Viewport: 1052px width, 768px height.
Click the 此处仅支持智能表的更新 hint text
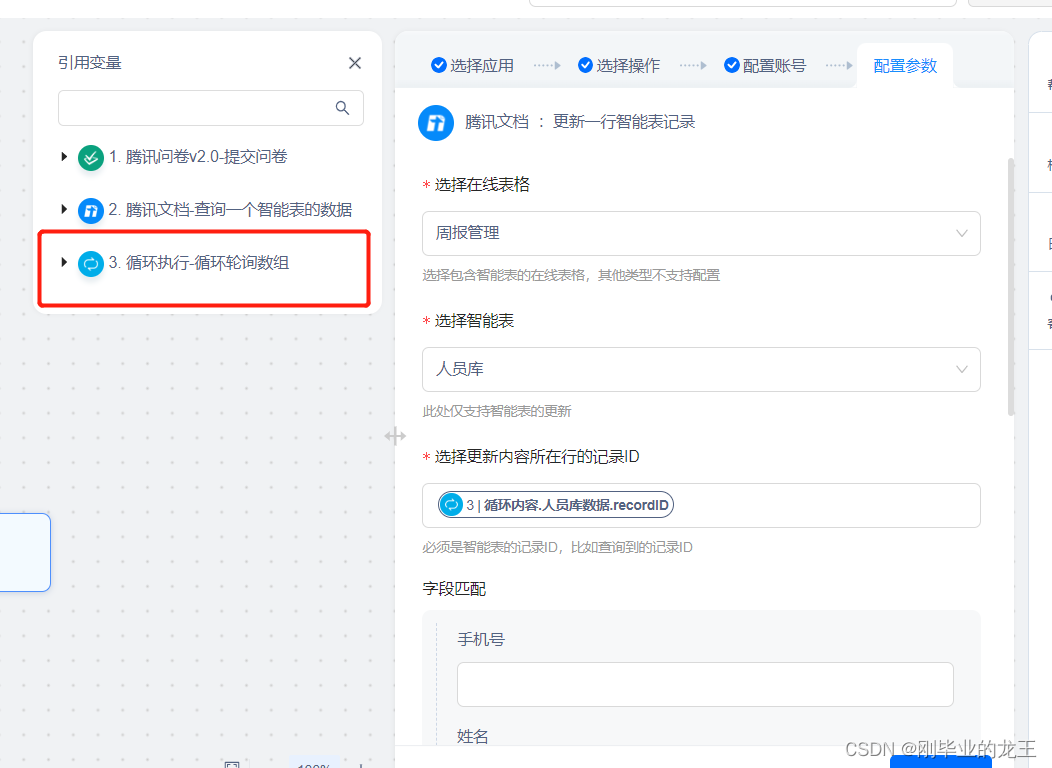pos(496,411)
